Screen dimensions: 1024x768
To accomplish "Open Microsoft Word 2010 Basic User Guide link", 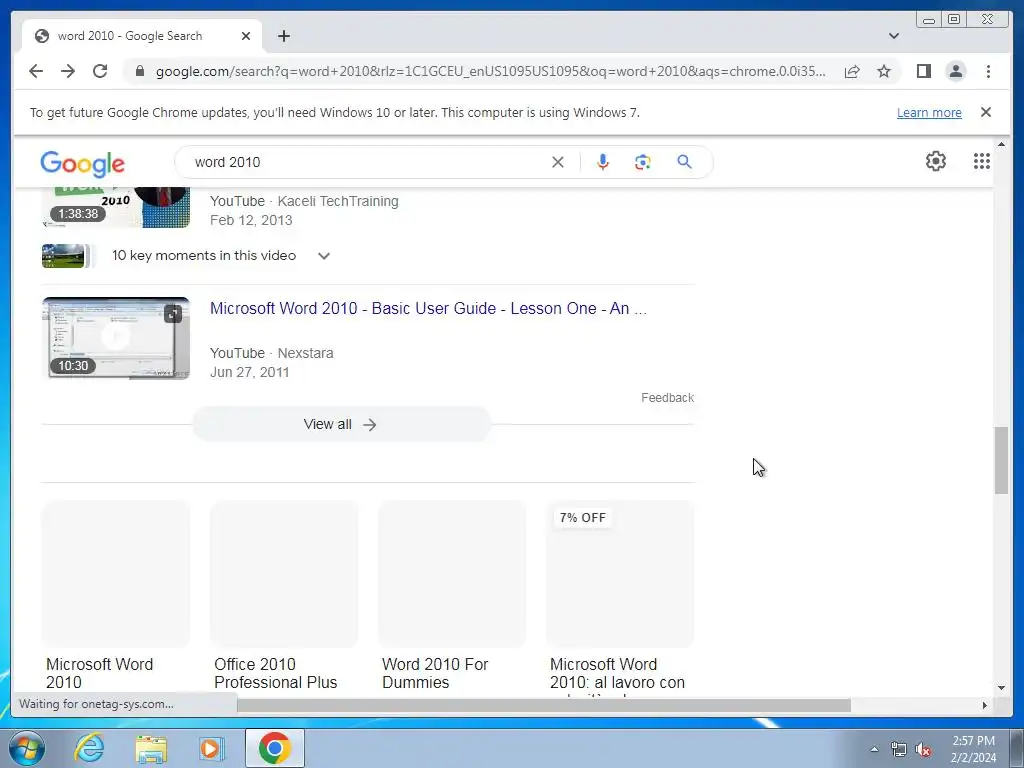I will (x=428, y=308).
